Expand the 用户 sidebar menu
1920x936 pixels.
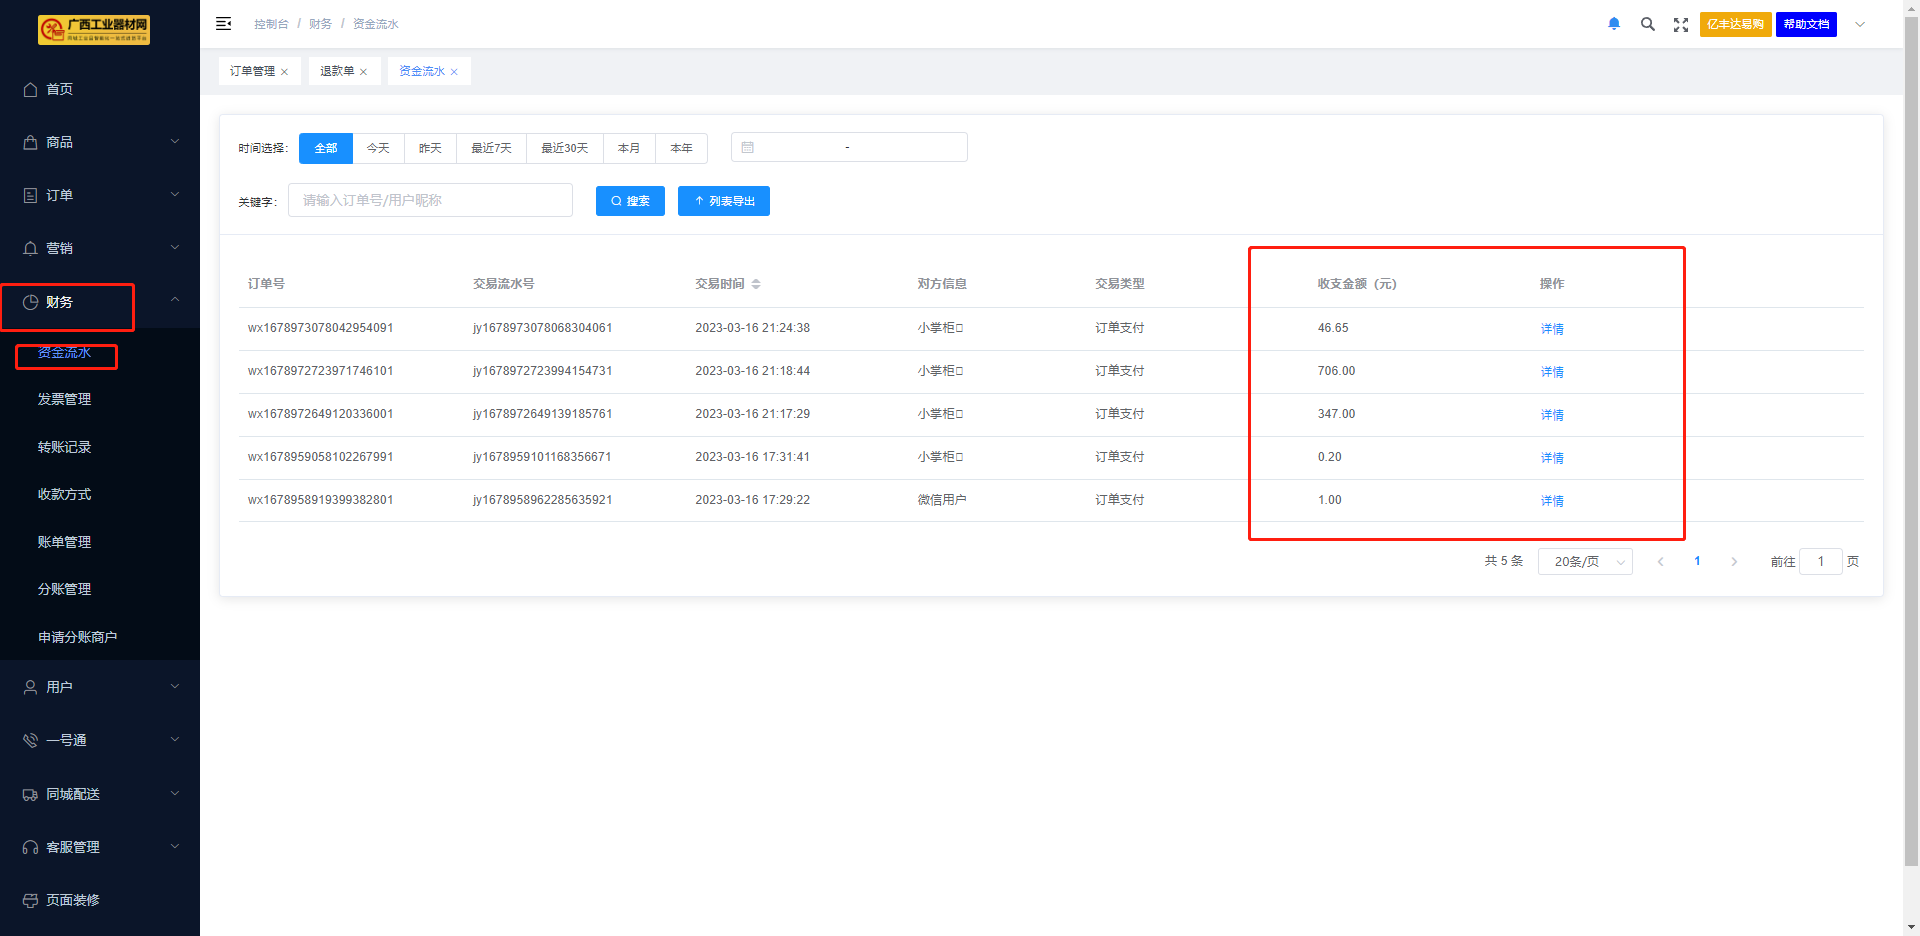click(x=100, y=687)
